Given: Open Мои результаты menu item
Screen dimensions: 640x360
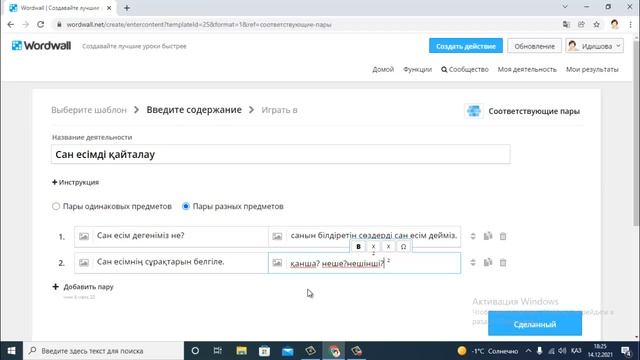Looking at the screenshot, I should click(x=592, y=69).
